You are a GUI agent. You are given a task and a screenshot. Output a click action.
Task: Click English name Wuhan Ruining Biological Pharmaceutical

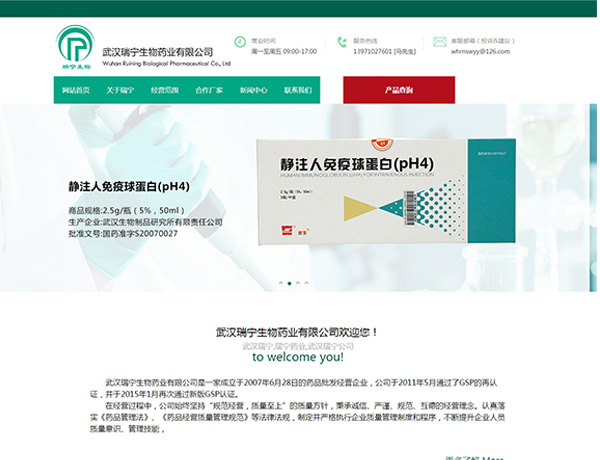pyautogui.click(x=166, y=64)
